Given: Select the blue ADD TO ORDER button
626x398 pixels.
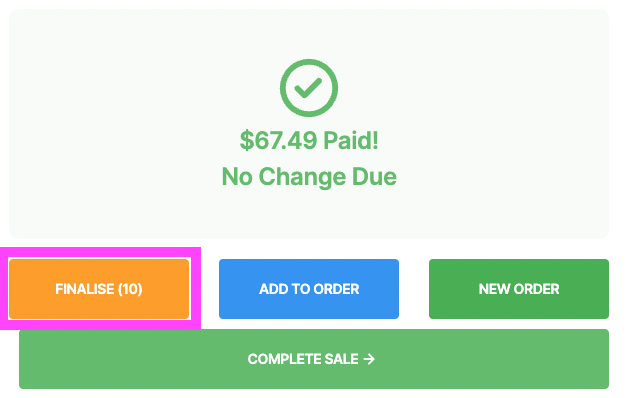Looking at the screenshot, I should click(x=309, y=289).
